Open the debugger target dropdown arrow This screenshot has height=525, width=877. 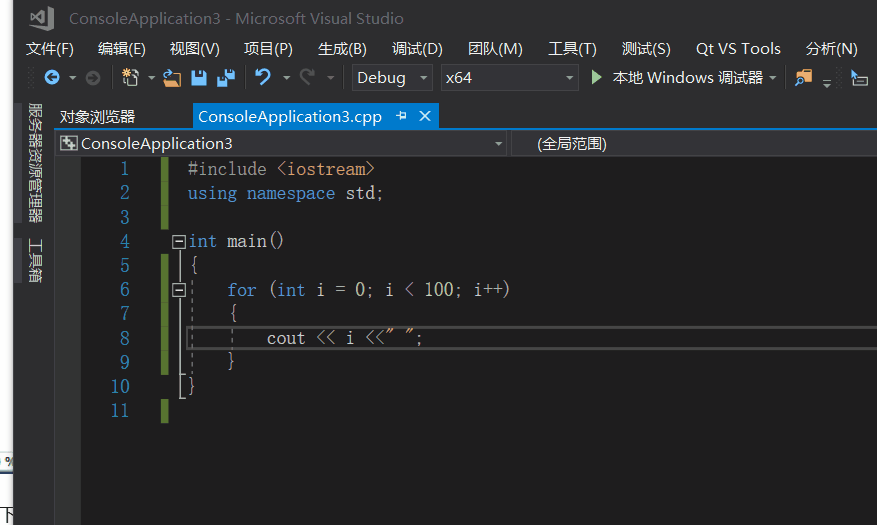[x=773, y=78]
